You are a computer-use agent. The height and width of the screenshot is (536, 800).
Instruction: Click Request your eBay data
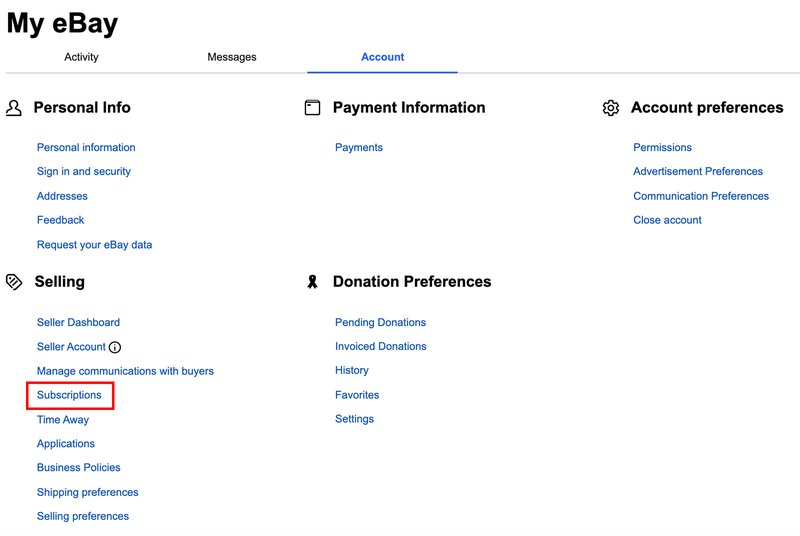click(x=94, y=245)
